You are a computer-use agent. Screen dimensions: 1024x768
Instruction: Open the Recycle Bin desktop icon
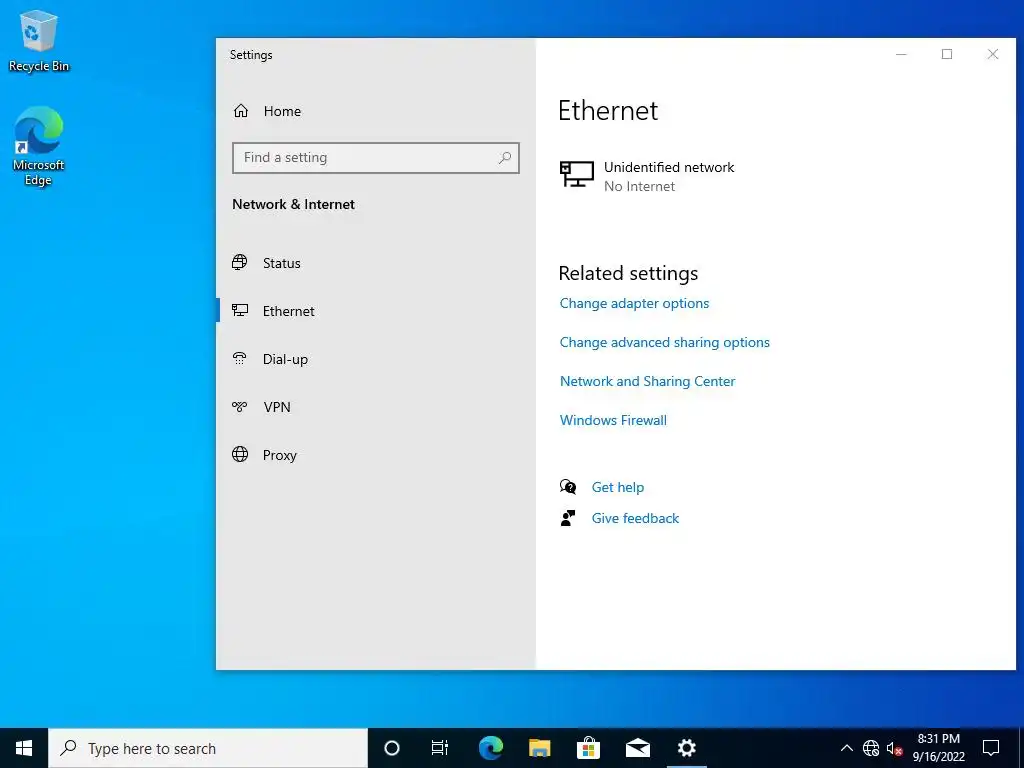39,40
